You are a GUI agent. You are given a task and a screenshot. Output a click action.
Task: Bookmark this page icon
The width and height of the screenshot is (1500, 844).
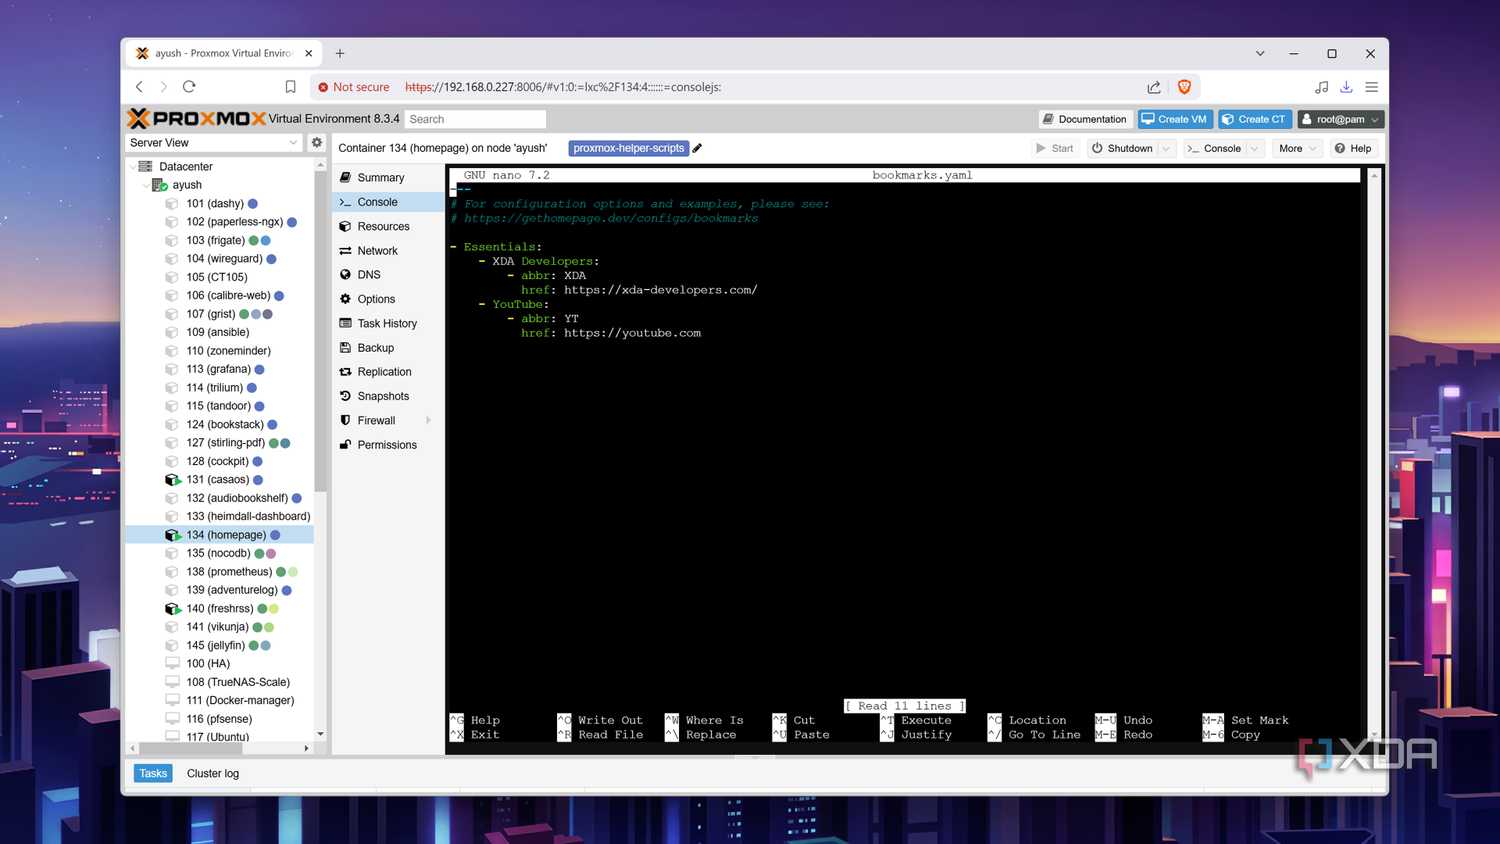point(290,87)
